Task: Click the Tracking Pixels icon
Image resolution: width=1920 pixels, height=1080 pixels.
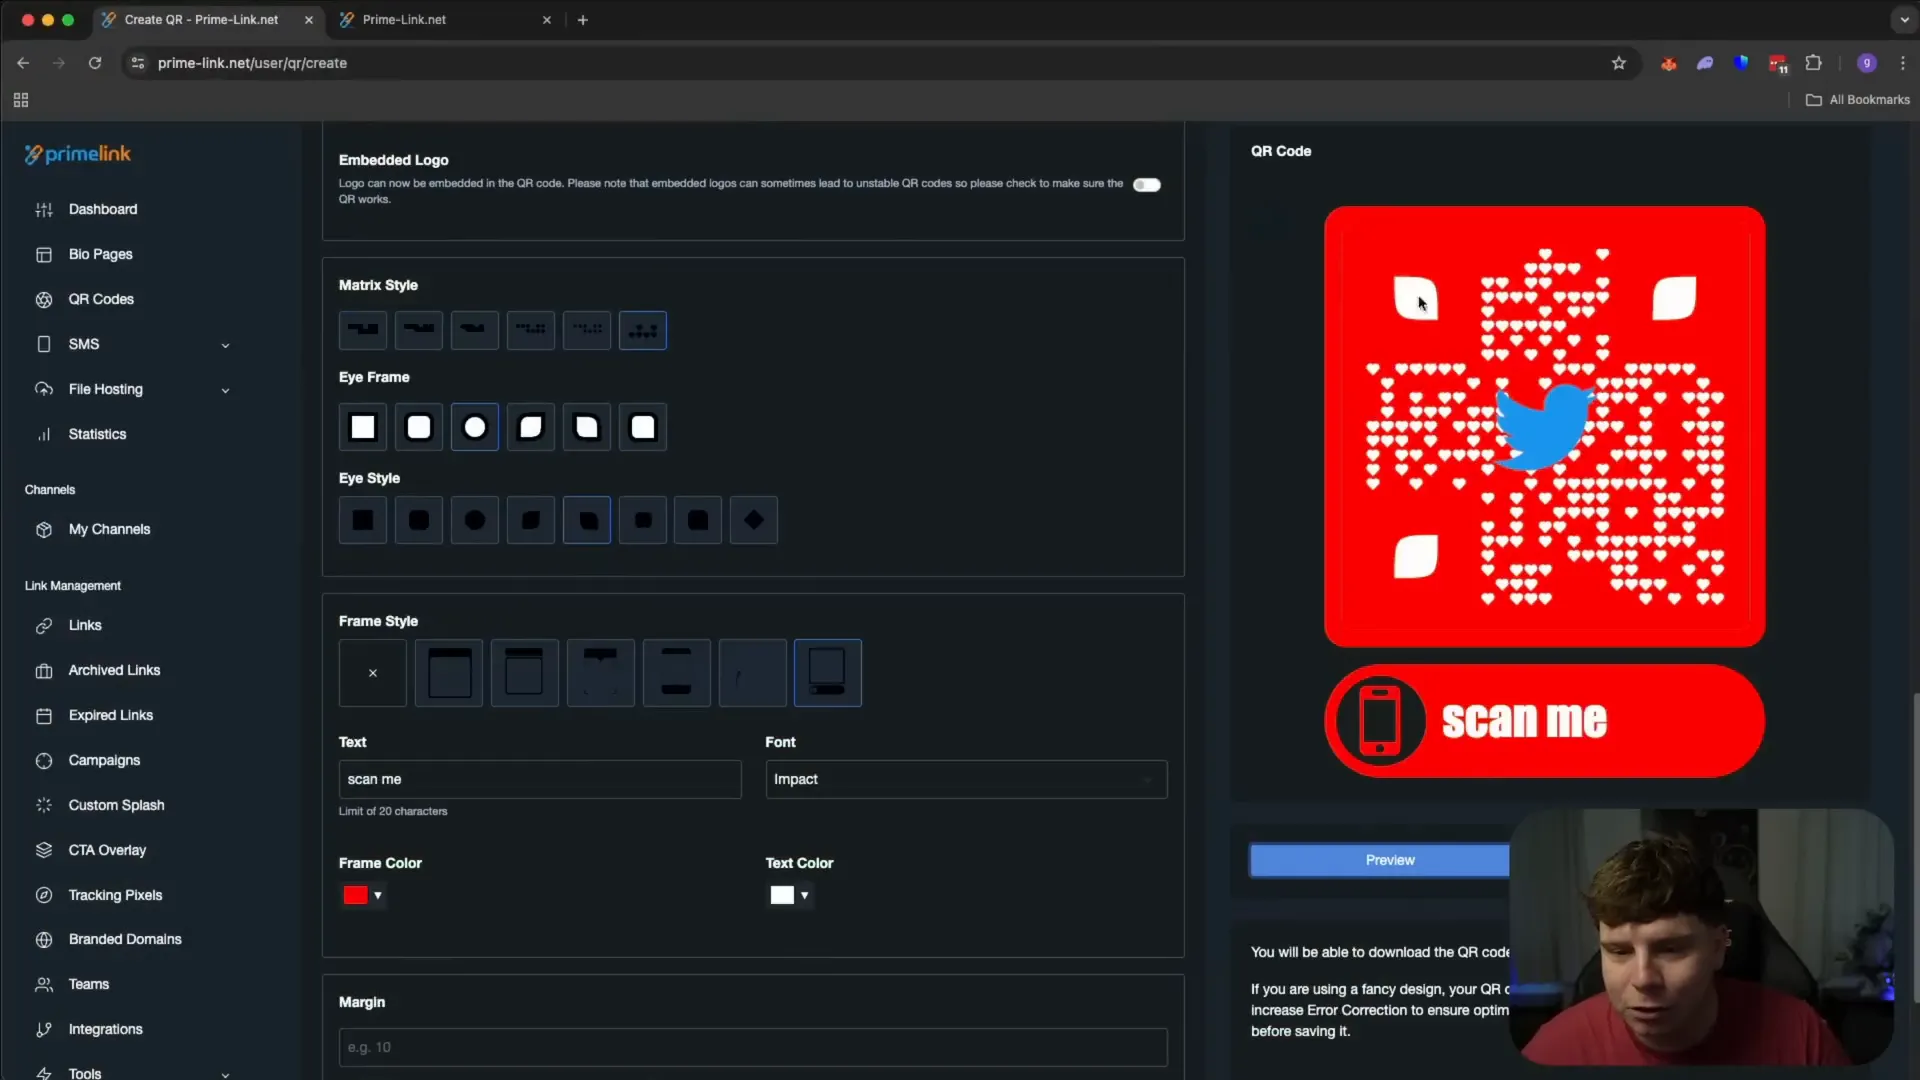Action: (44, 895)
